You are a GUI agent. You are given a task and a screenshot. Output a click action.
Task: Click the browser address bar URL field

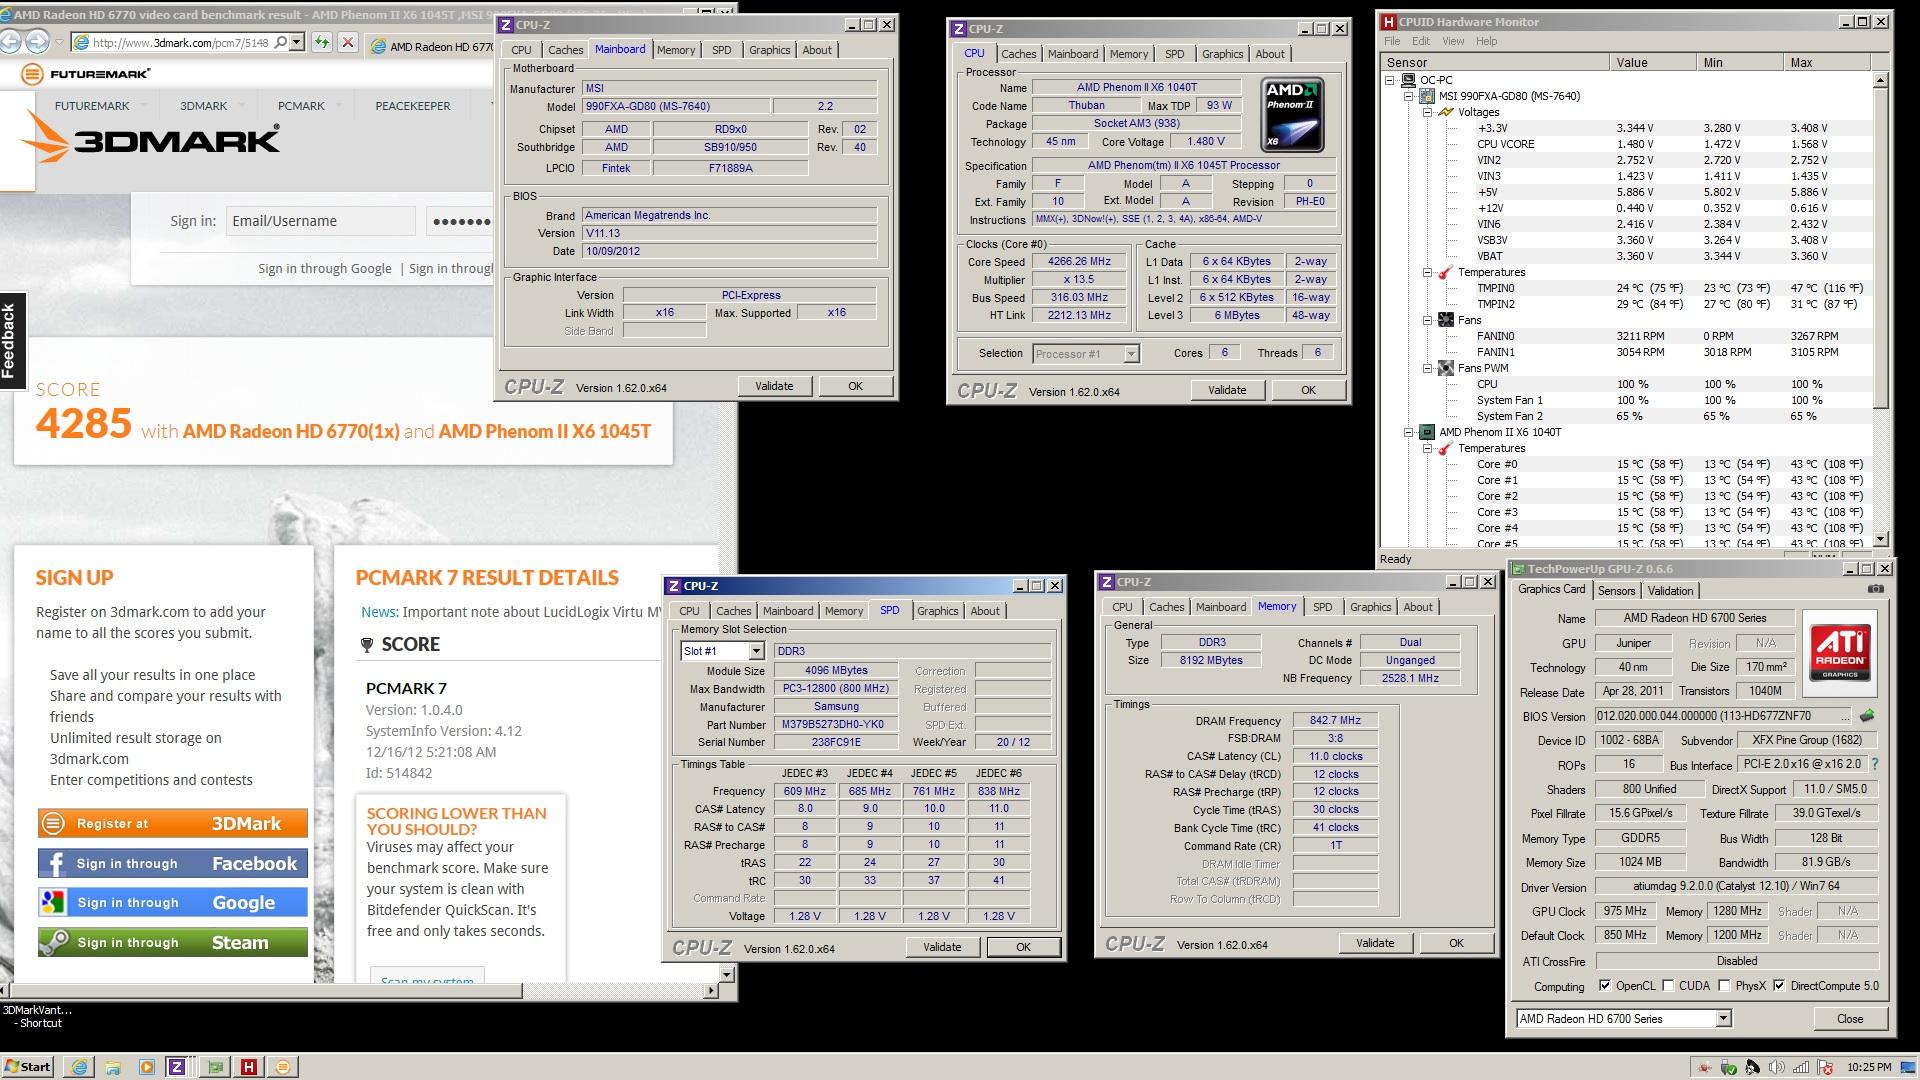coord(180,42)
